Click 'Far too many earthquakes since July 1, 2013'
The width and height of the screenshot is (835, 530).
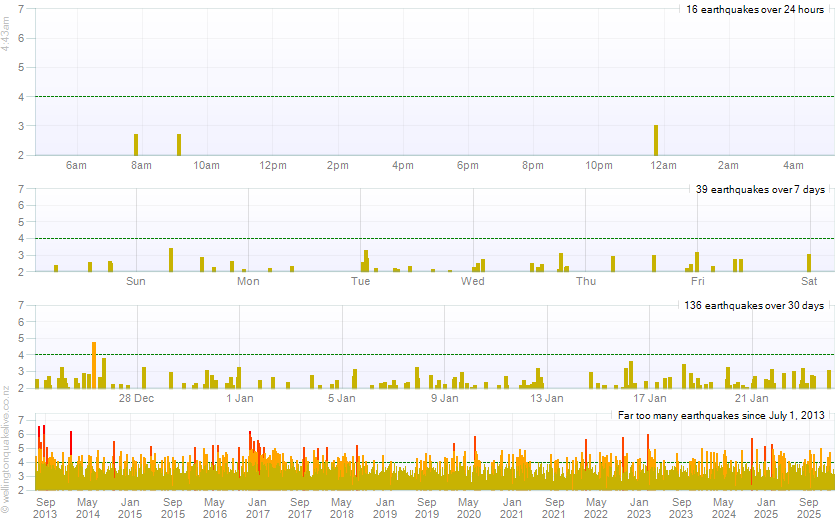pos(706,414)
